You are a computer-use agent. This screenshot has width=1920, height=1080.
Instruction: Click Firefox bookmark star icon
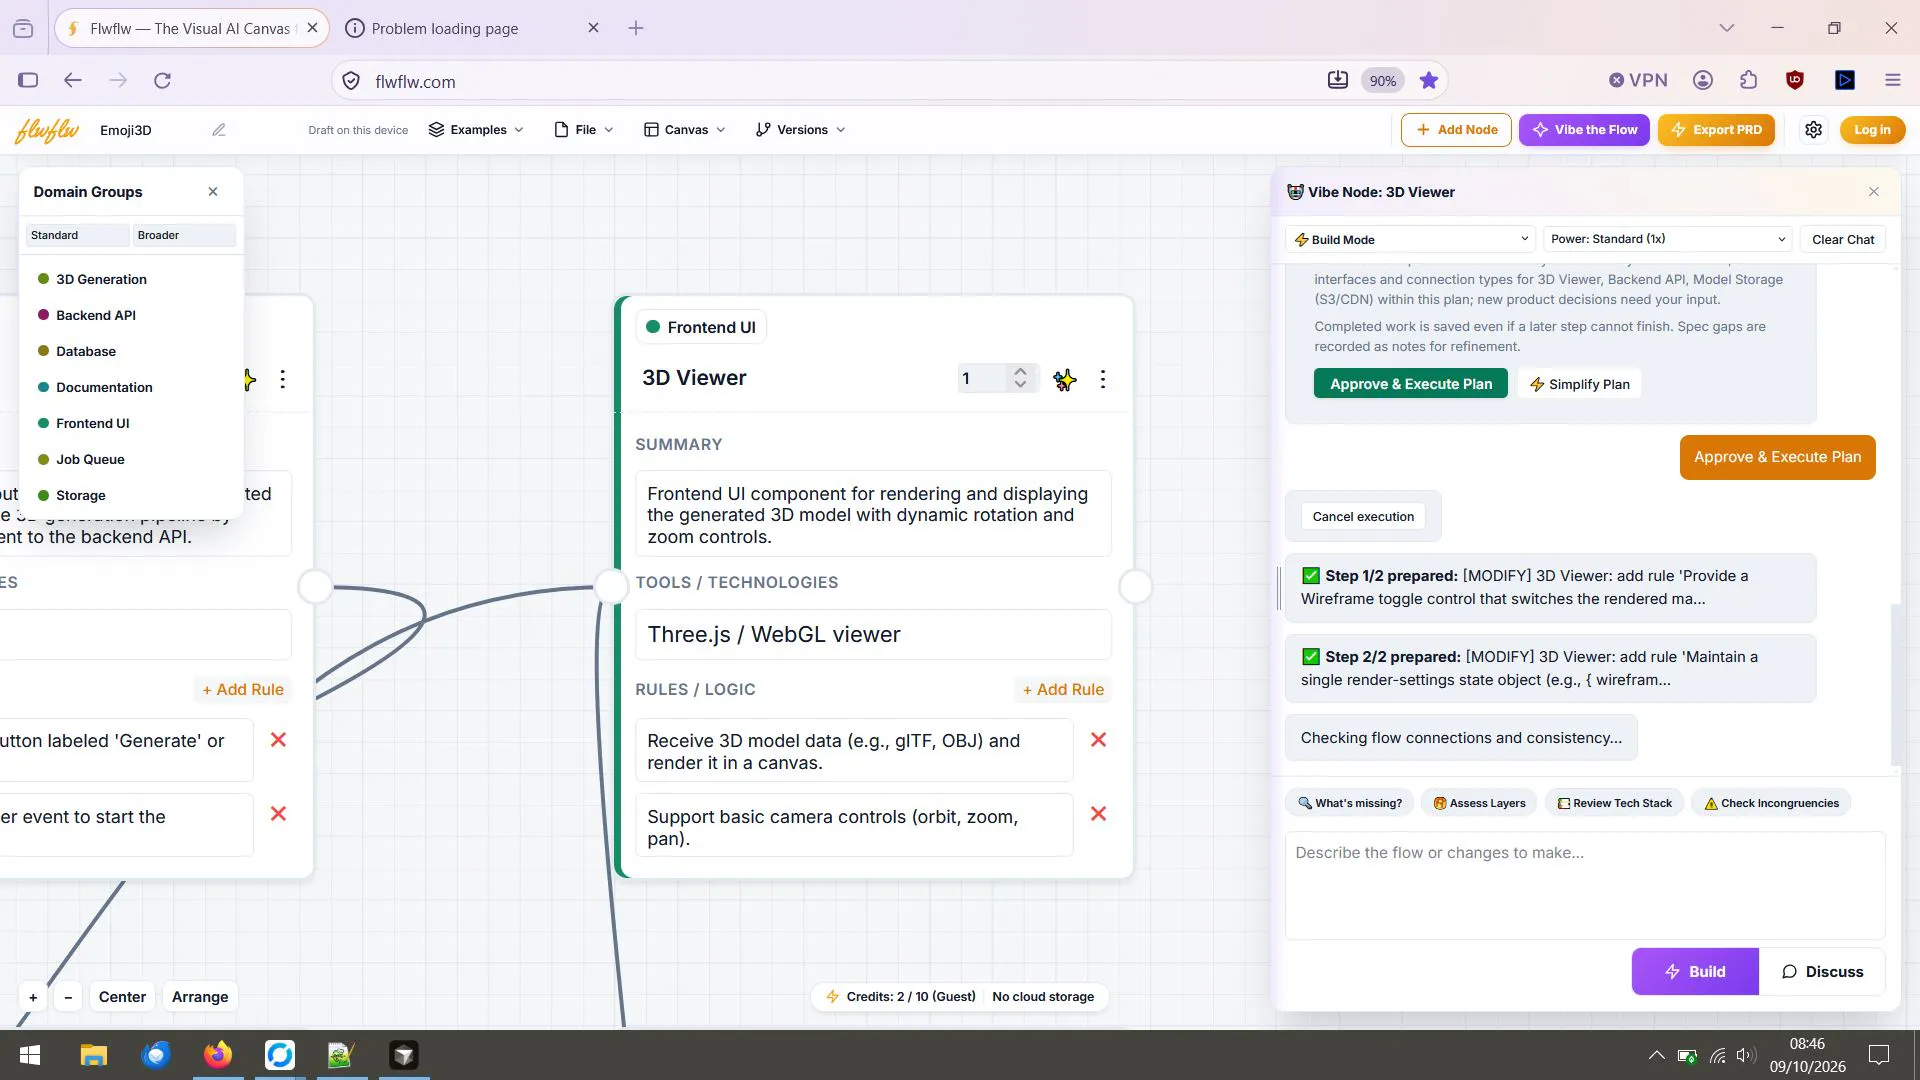point(1428,81)
